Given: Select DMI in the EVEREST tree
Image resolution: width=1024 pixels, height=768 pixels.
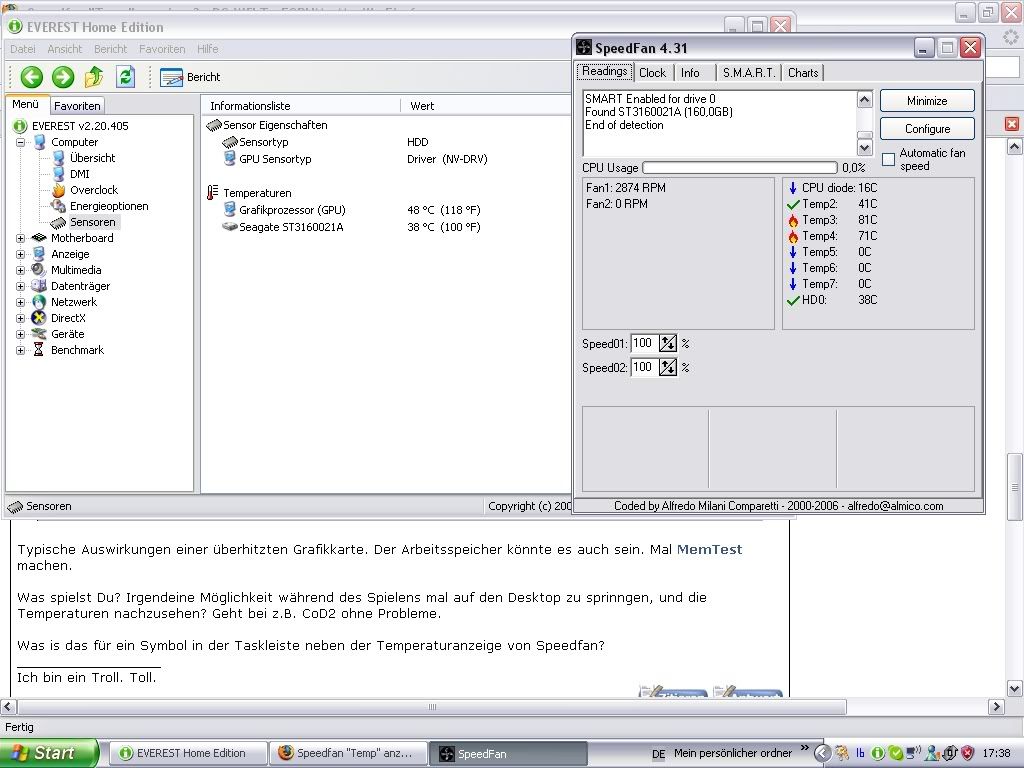Looking at the screenshot, I should point(80,174).
